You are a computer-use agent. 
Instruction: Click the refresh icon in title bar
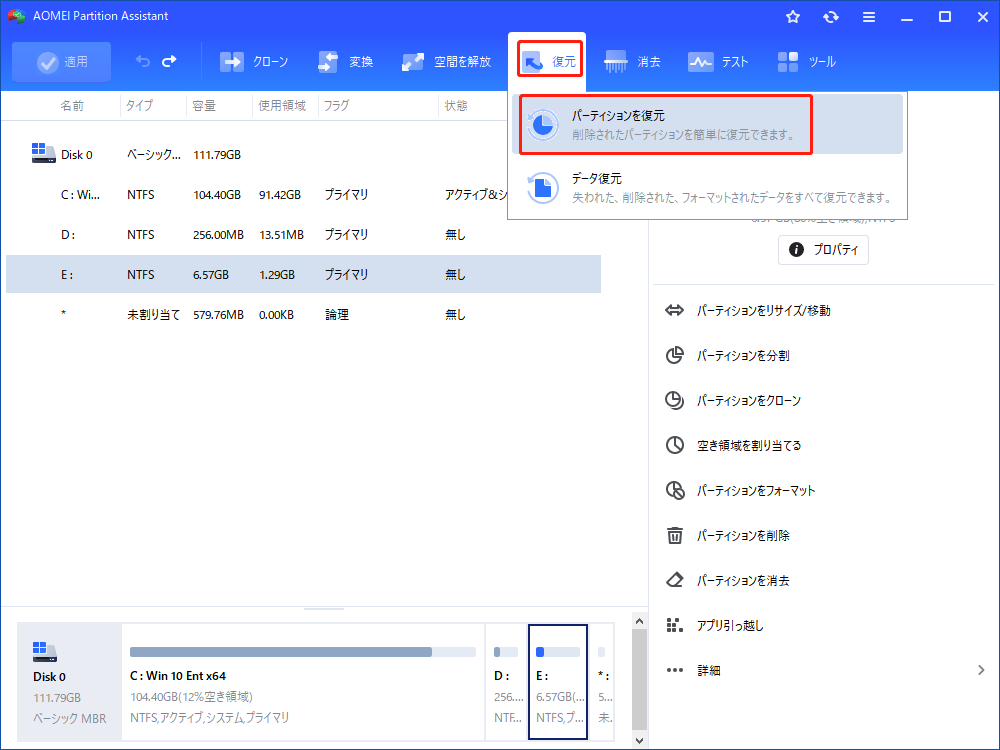pos(830,17)
